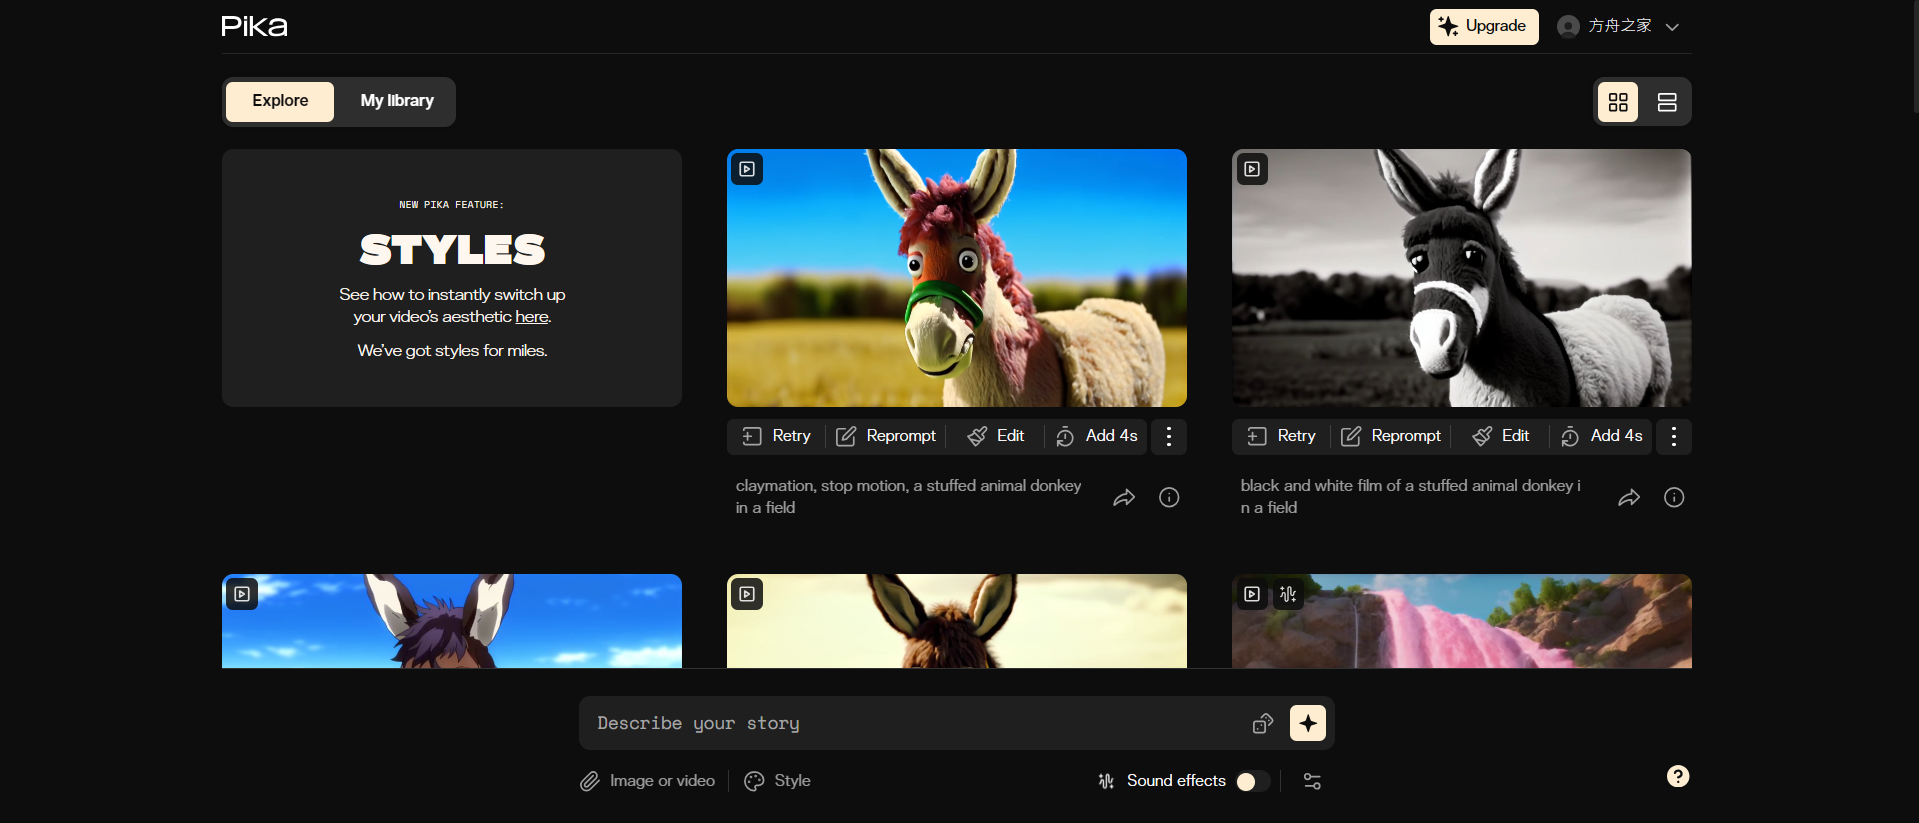1919x823 pixels.
Task: Click the sparkle generate button
Action: (x=1307, y=723)
